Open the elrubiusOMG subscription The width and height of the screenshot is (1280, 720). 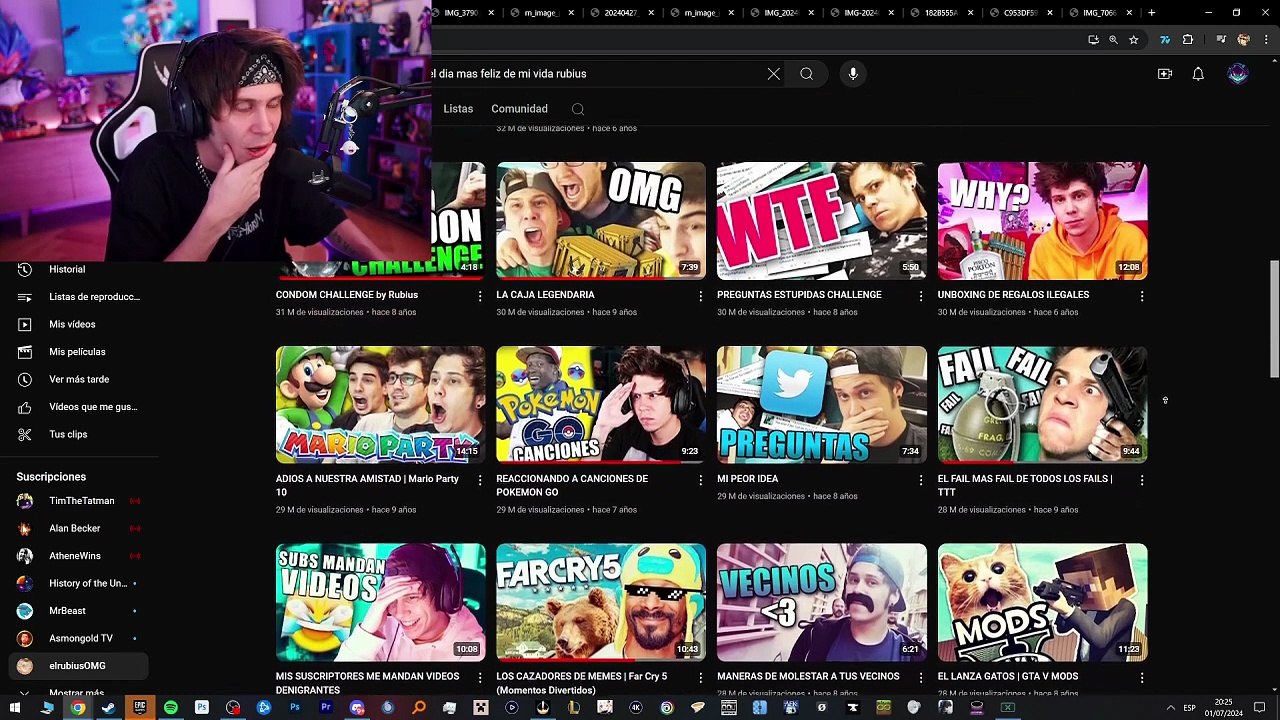coord(78,666)
